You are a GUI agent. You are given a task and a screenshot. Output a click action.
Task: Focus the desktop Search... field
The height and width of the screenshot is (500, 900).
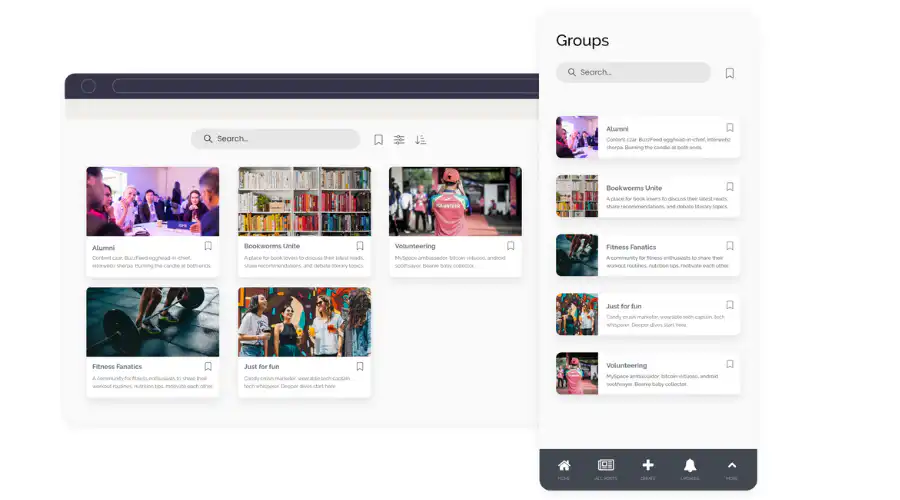click(276, 139)
